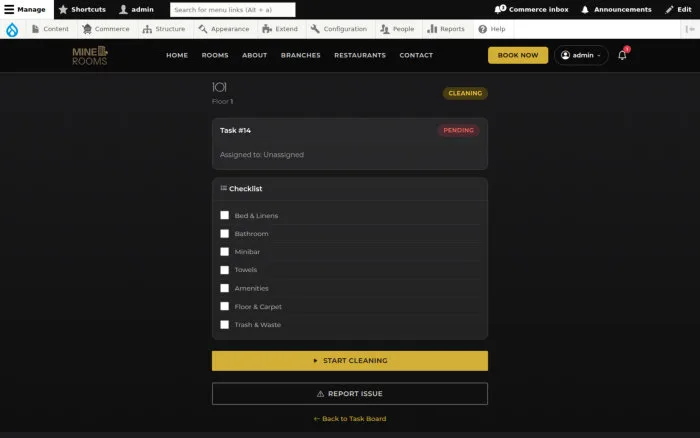Open Shortcuts star icon
The image size is (700, 438).
(x=63, y=9)
